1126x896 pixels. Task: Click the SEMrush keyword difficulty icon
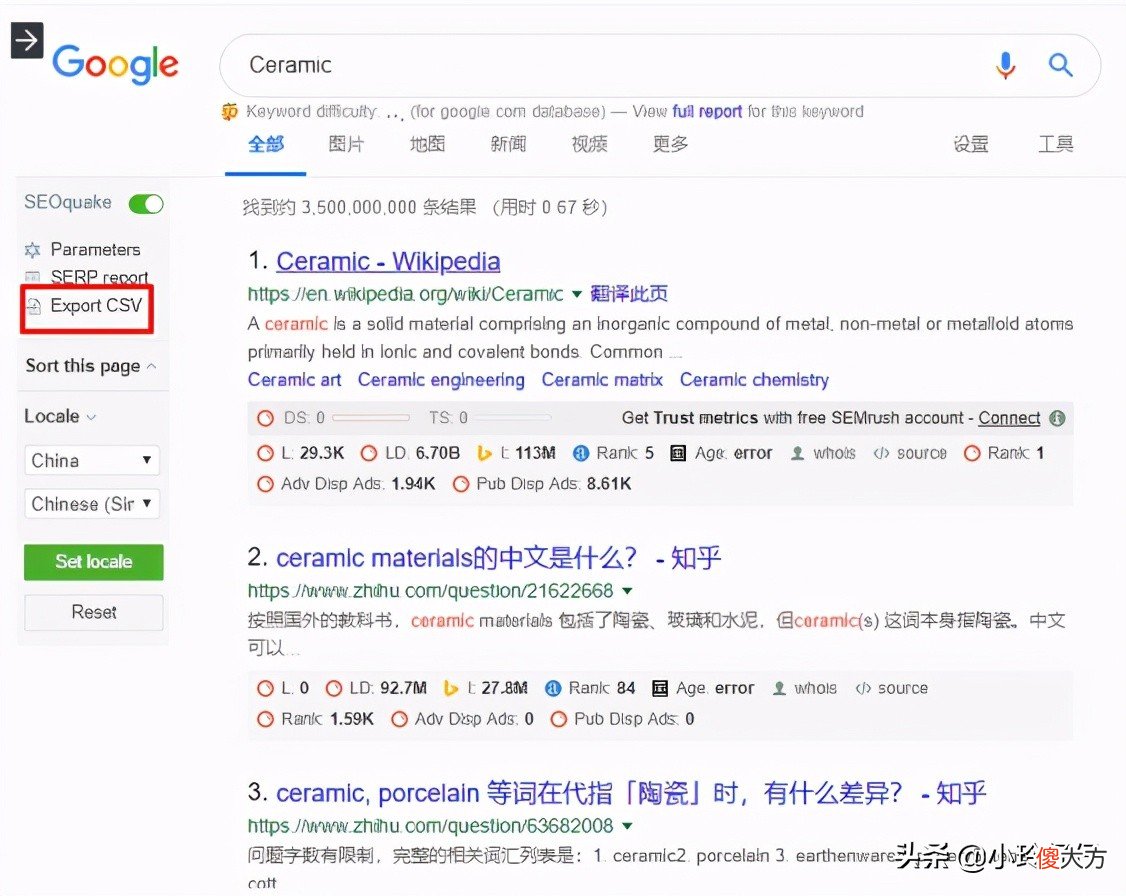point(229,111)
